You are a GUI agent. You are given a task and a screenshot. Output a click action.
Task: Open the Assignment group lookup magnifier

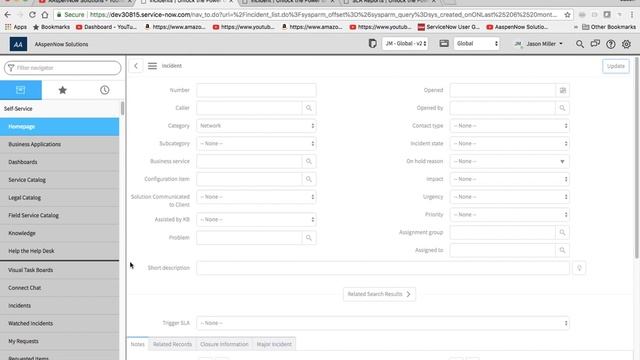[x=562, y=232]
